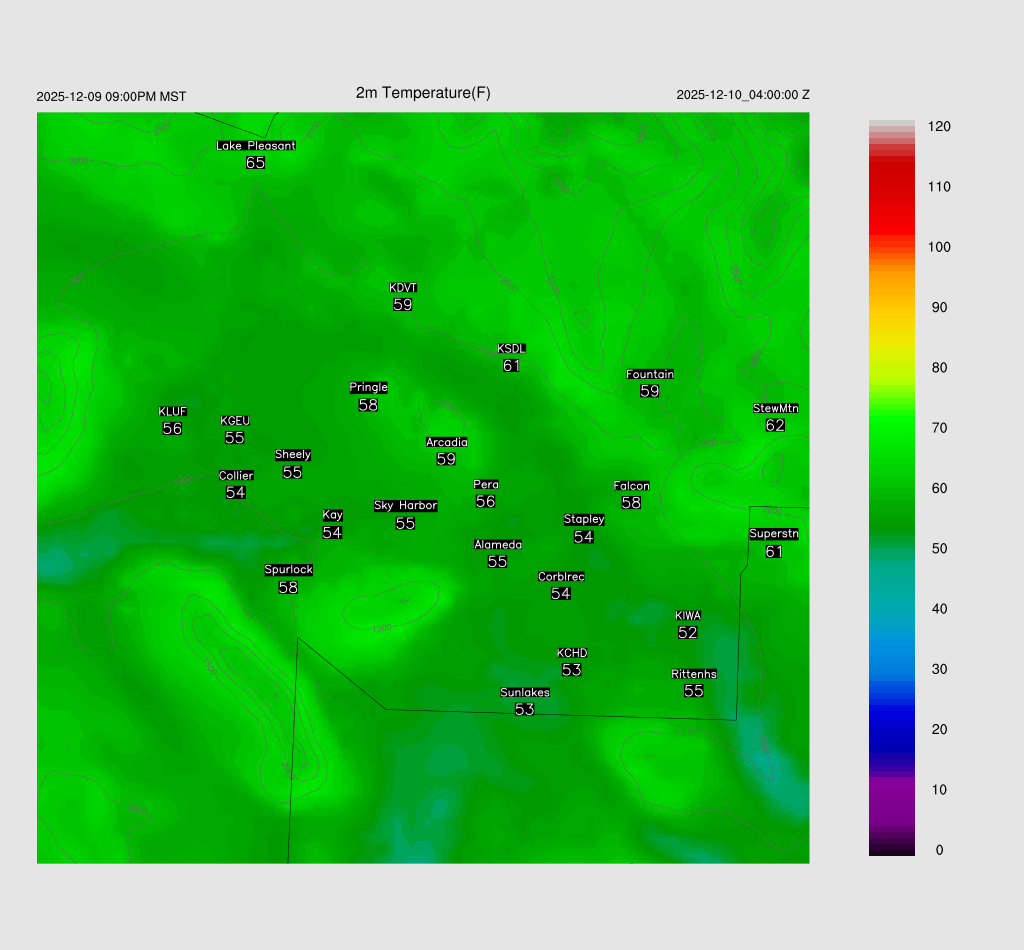The image size is (1024, 950).
Task: Click the Superstn station label
Action: pyautogui.click(x=774, y=534)
